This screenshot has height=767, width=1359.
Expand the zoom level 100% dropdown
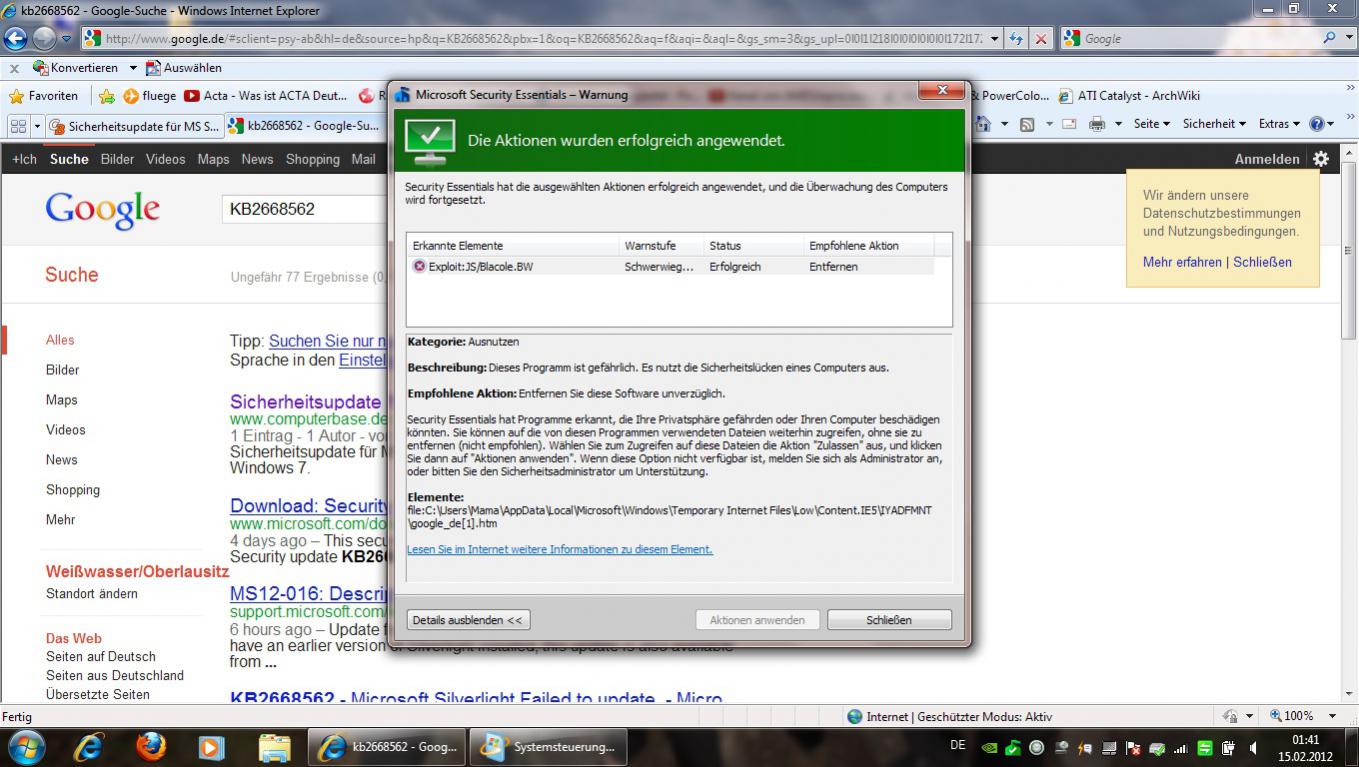pos(1332,716)
